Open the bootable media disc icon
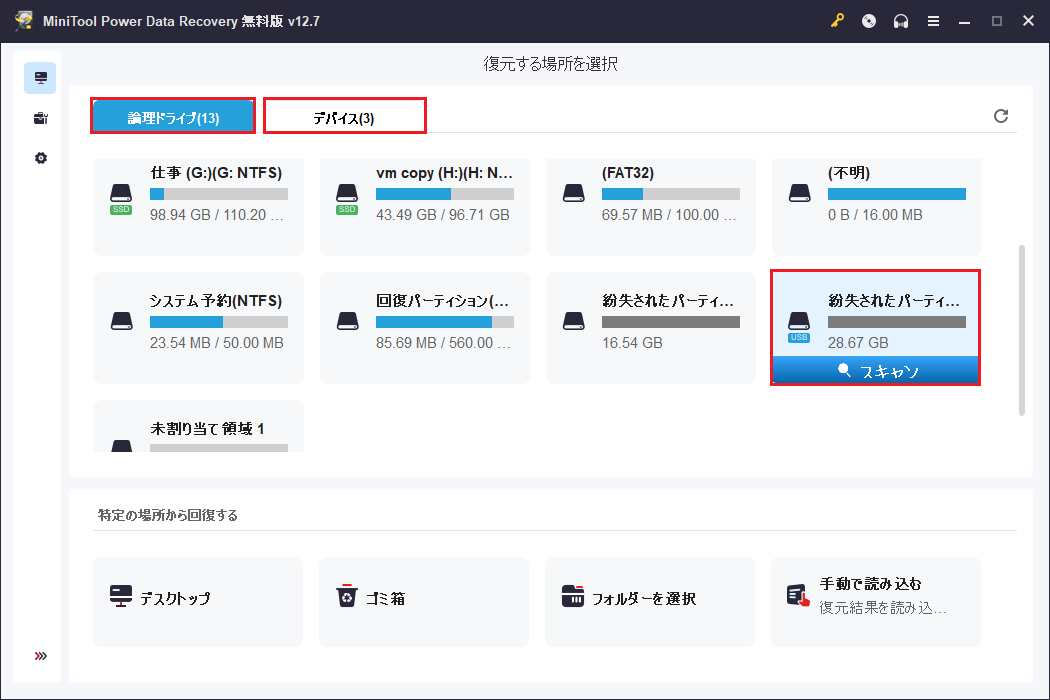The width and height of the screenshot is (1050, 700). coord(868,20)
